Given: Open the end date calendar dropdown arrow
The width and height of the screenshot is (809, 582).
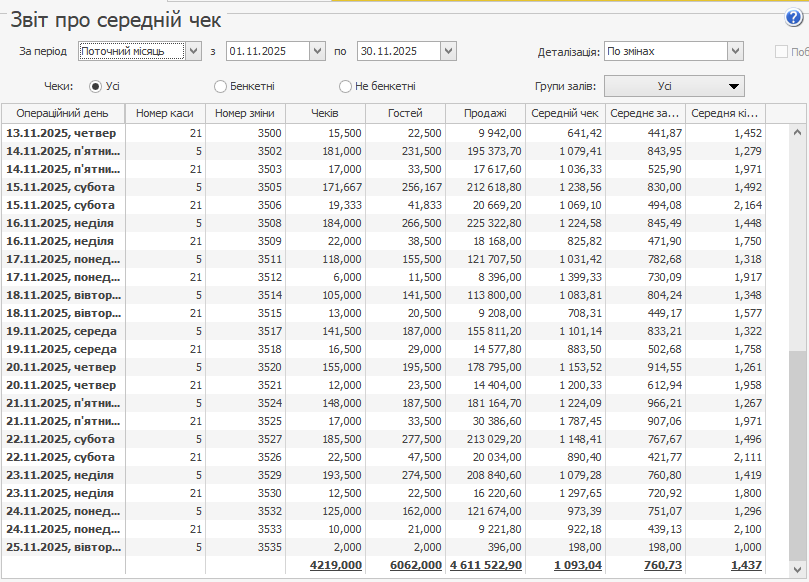Looking at the screenshot, I should tap(447, 51).
